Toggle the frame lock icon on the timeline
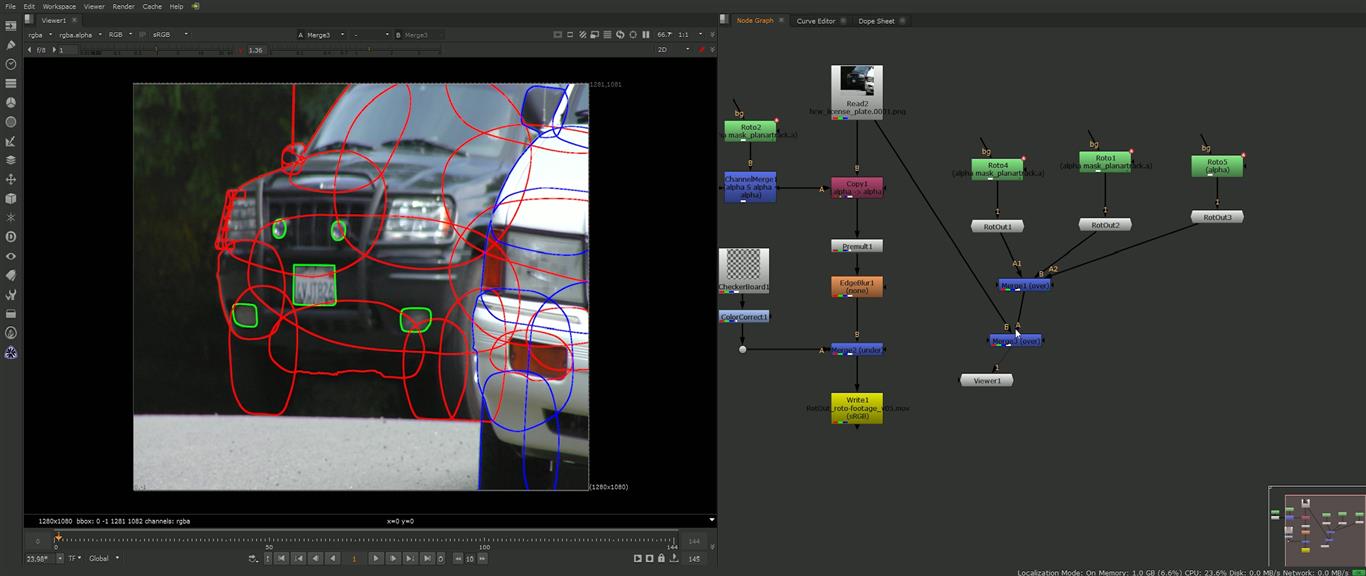 (661, 558)
